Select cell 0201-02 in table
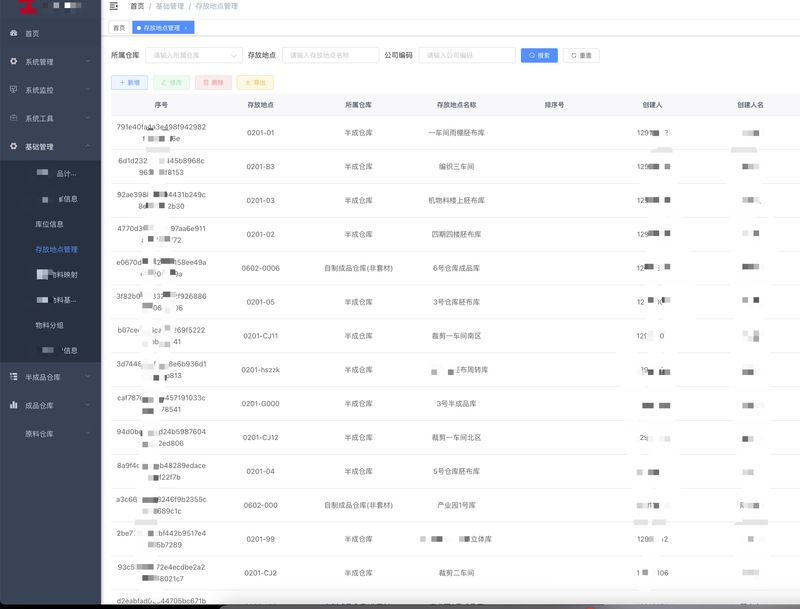The image size is (800, 609). [261, 234]
